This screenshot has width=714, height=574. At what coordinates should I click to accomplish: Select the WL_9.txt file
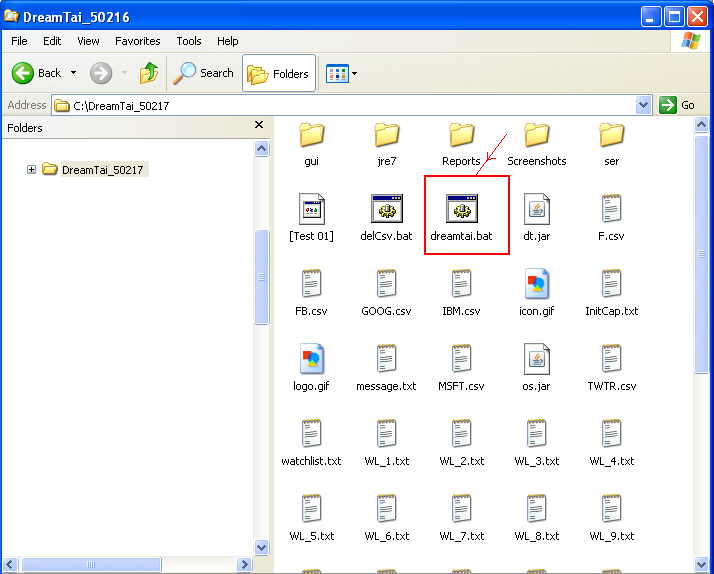click(x=612, y=518)
